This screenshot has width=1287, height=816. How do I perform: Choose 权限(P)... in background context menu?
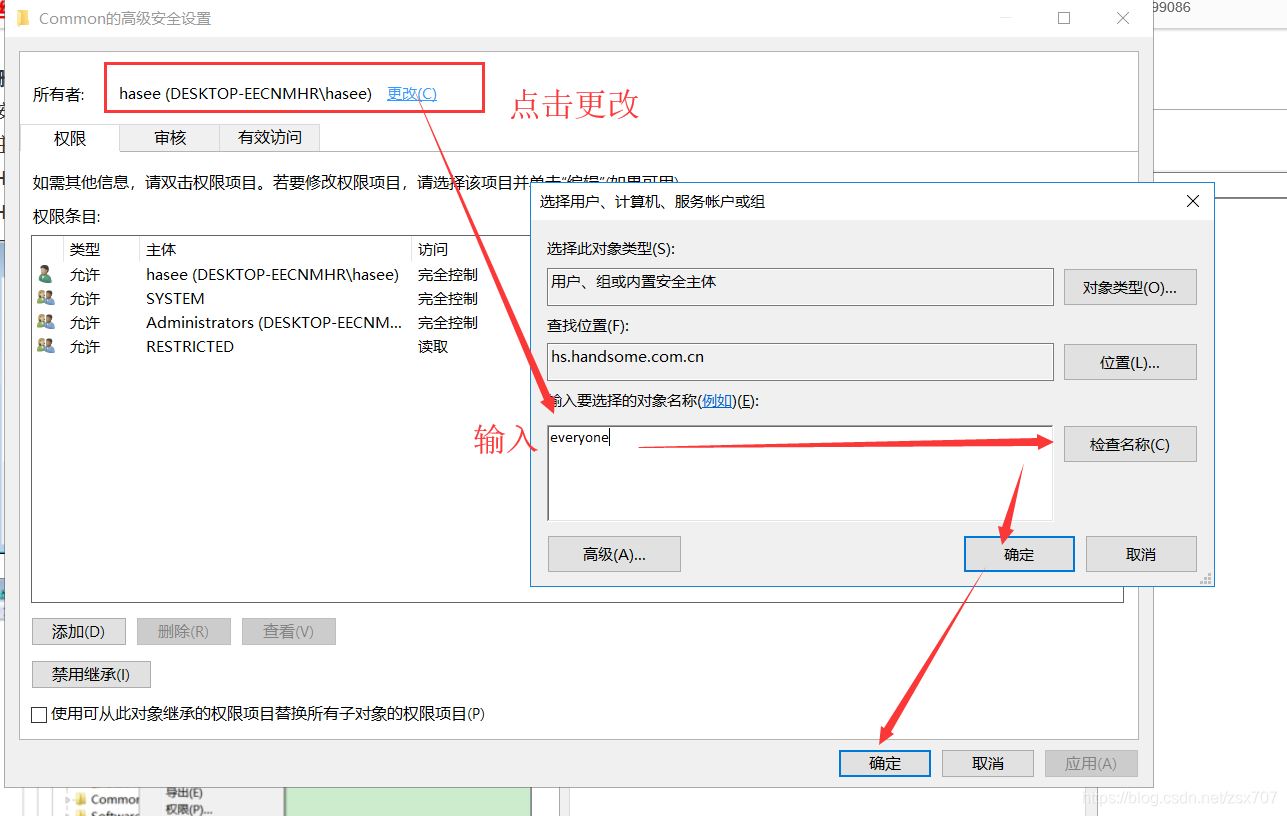189,809
